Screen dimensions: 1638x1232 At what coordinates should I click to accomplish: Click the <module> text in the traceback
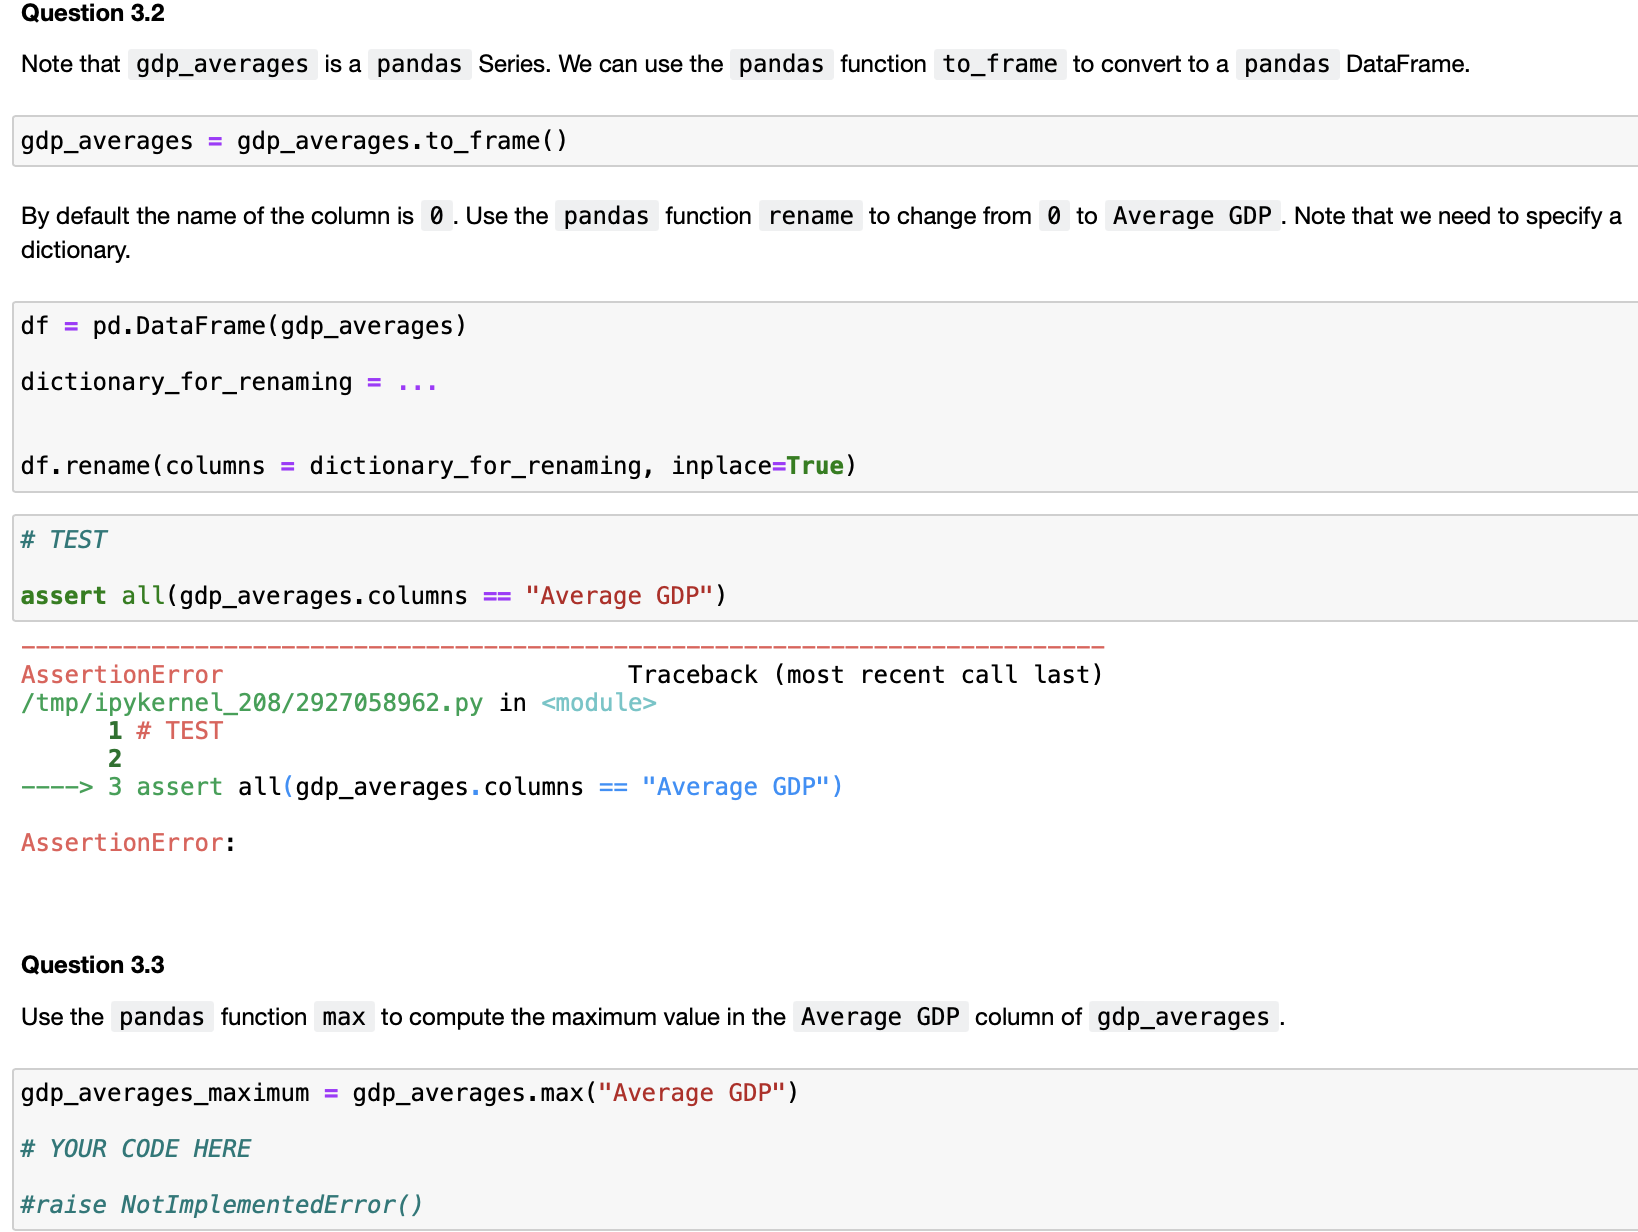point(598,702)
